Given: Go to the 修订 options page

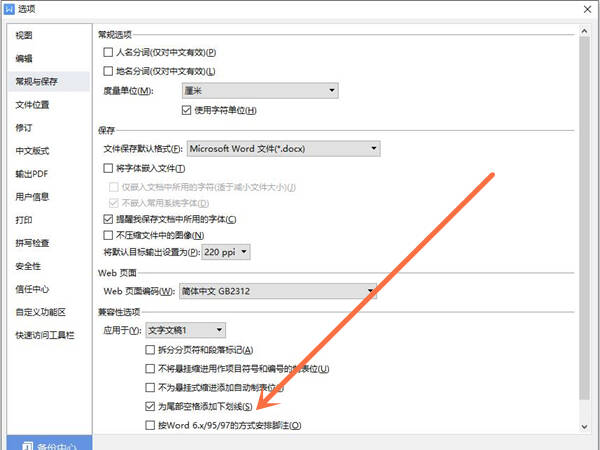Looking at the screenshot, I should (24, 128).
